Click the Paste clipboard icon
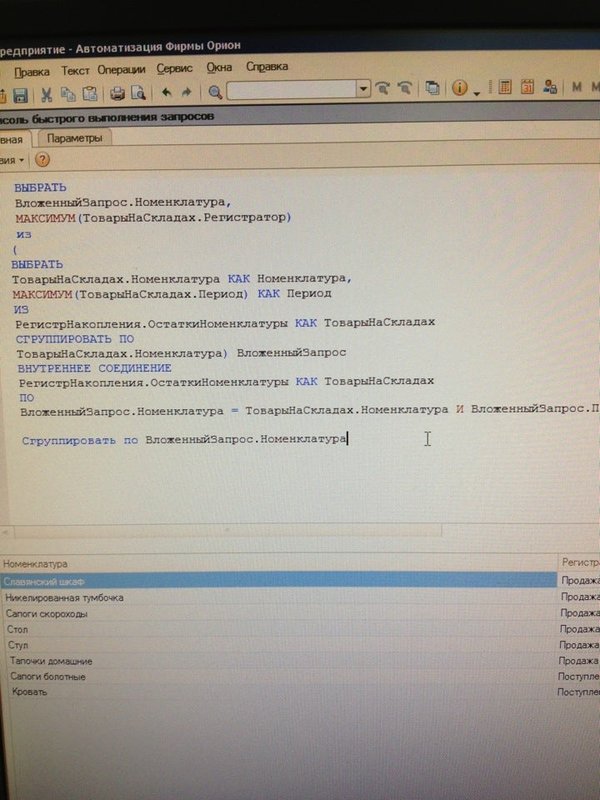Image resolution: width=600 pixels, height=800 pixels. (90, 94)
